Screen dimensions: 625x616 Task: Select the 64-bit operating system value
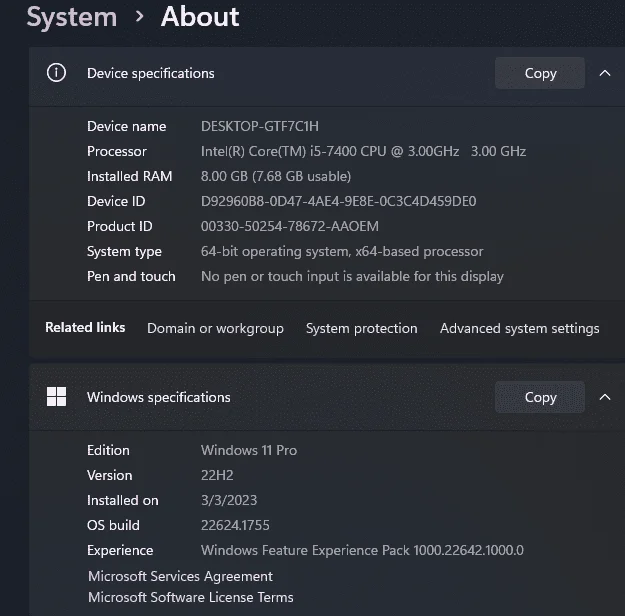pos(342,252)
